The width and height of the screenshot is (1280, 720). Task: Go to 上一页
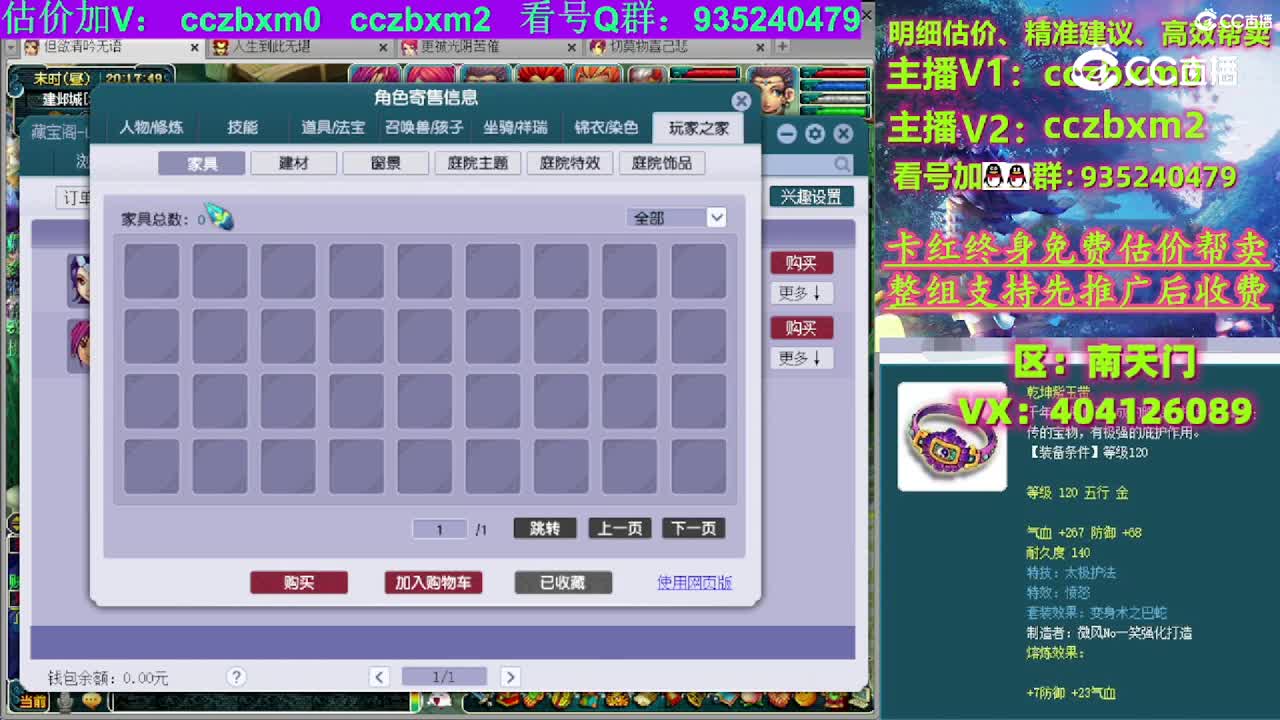pos(619,529)
